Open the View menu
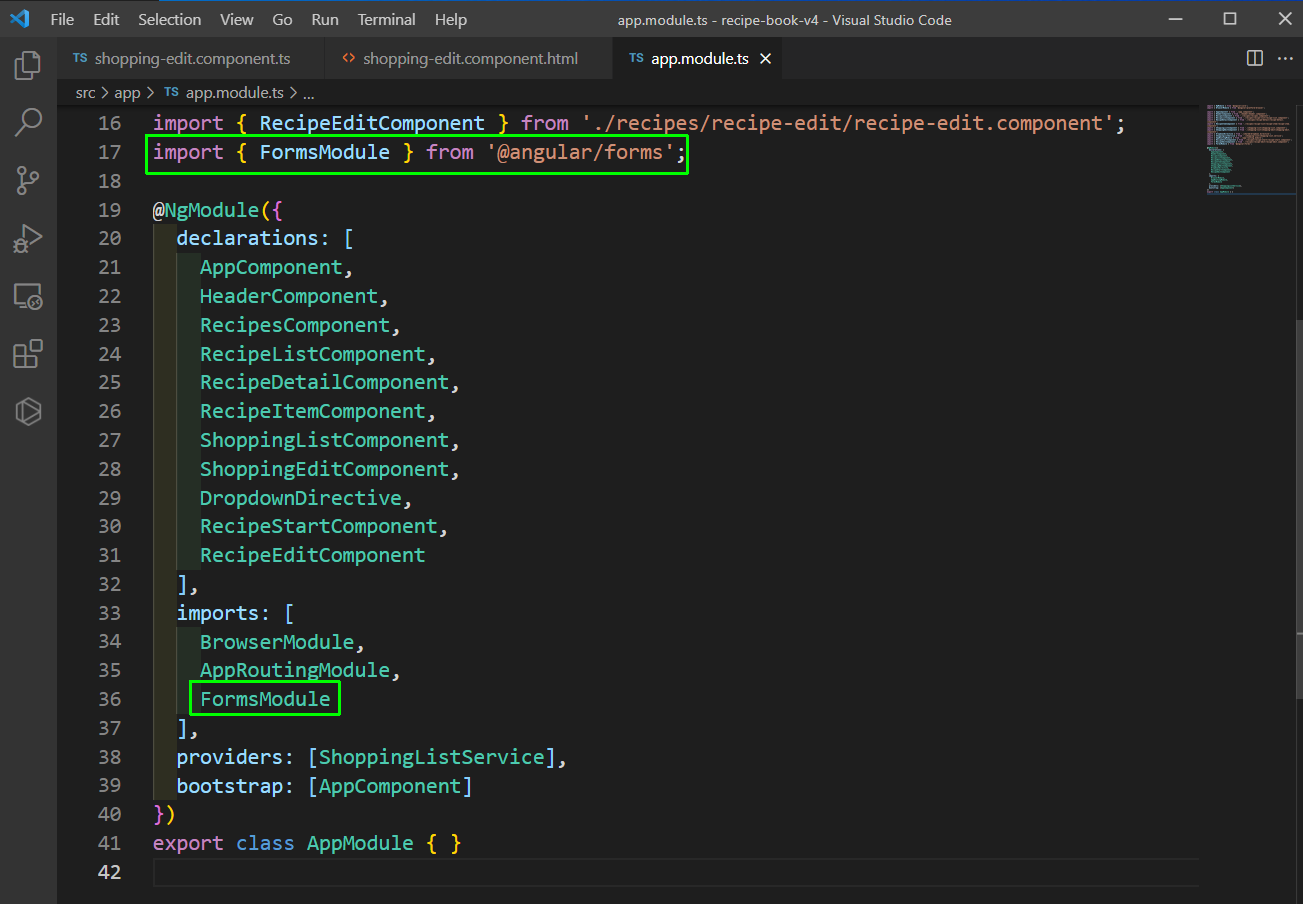The width and height of the screenshot is (1303, 904). pos(237,19)
